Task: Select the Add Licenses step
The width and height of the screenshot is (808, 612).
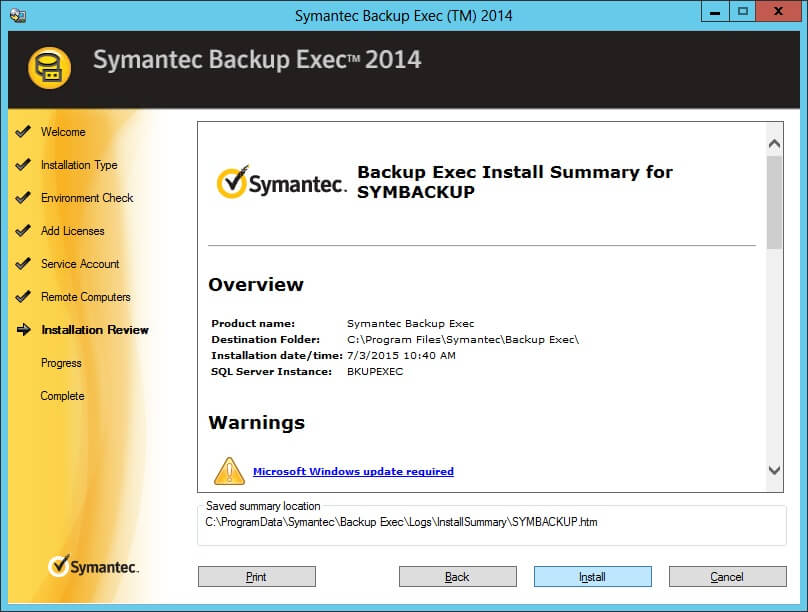Action: click(73, 231)
